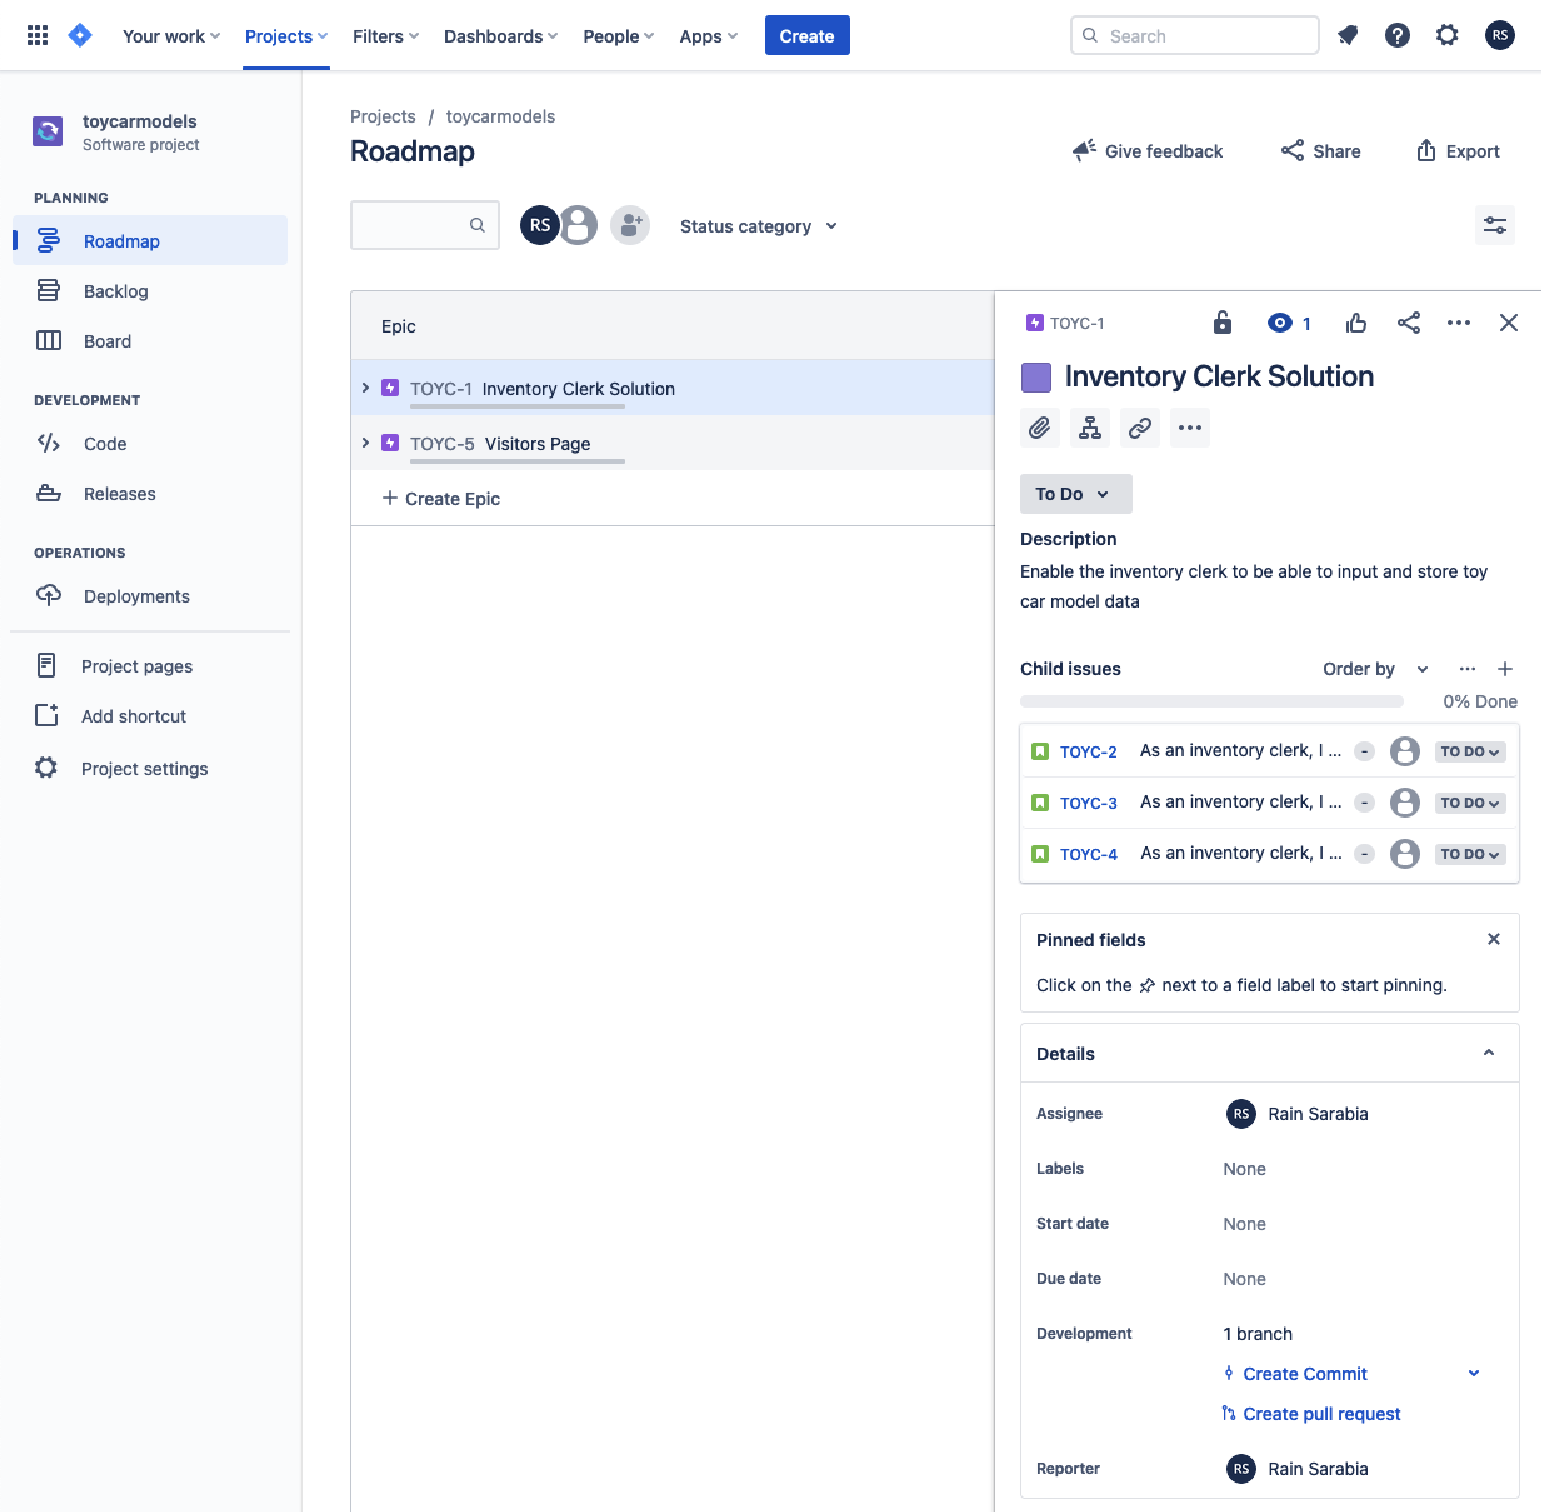1541x1512 pixels.
Task: Open Releases in sidebar
Action: coord(150,493)
